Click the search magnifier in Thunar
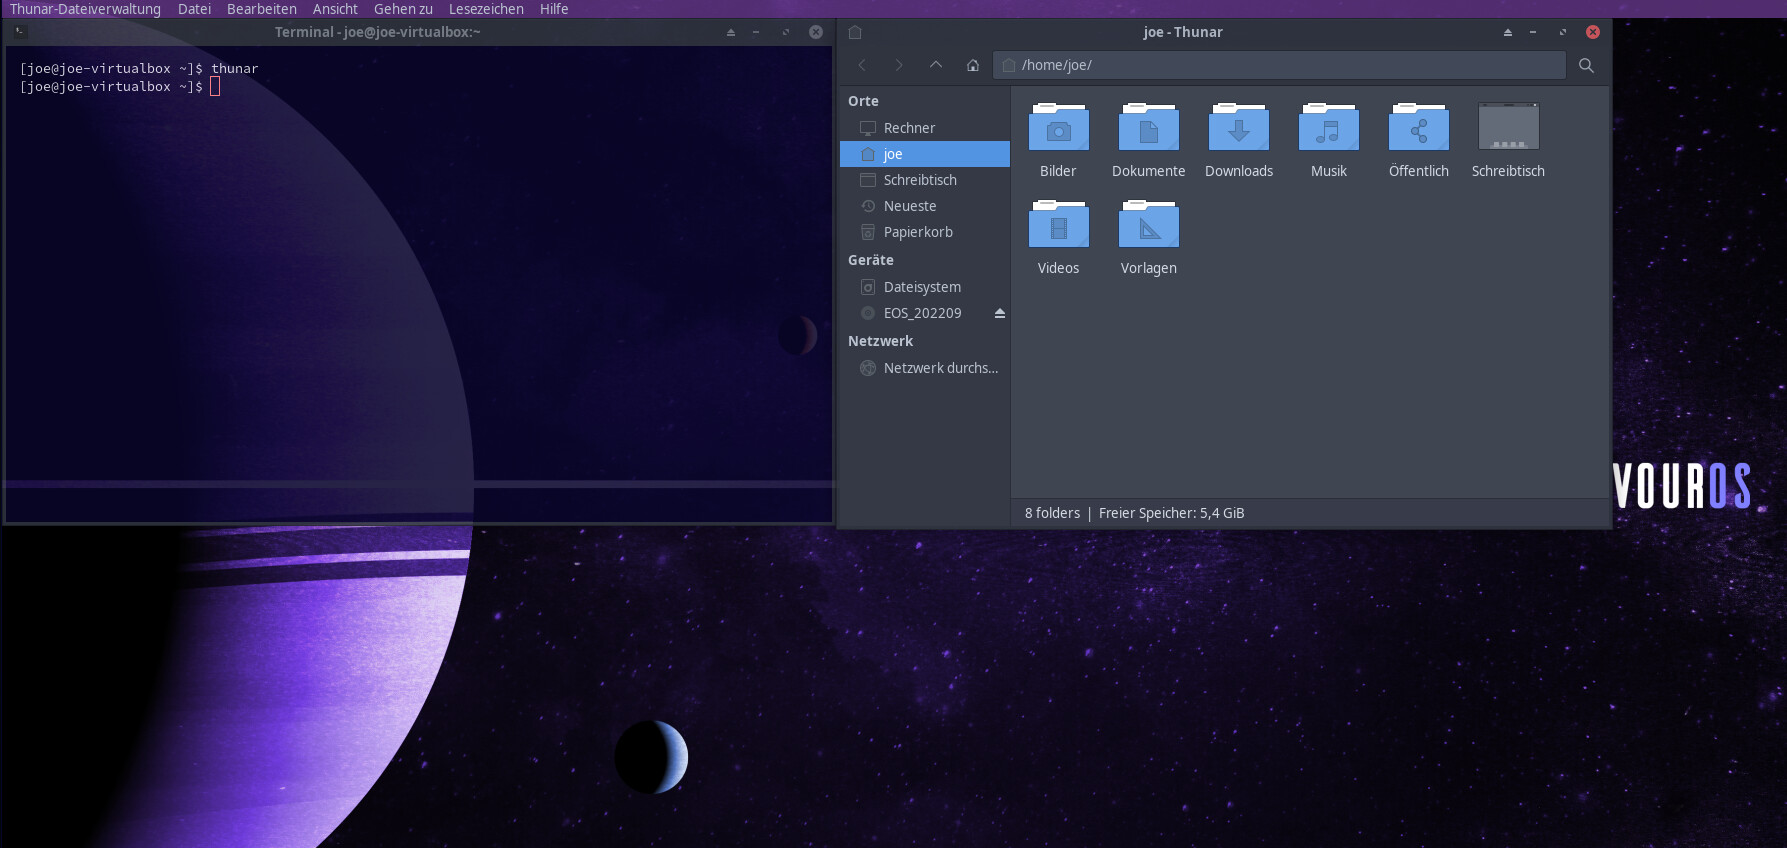Screen dimensions: 1787x848 [x=1586, y=65]
